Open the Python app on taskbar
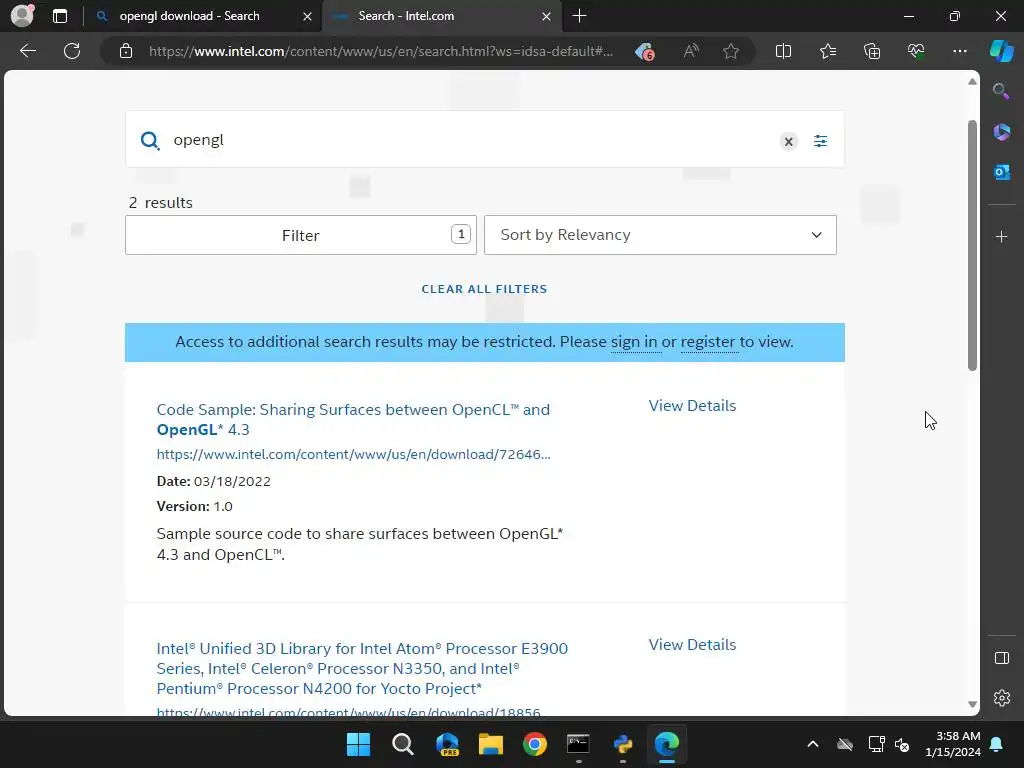1024x768 pixels. [x=623, y=744]
